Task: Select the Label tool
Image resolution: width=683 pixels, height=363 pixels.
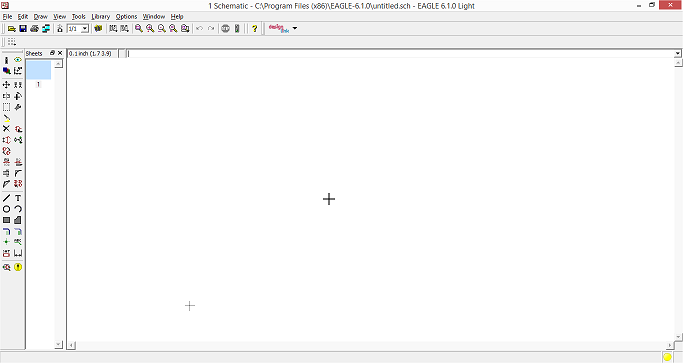Action: click(18, 242)
